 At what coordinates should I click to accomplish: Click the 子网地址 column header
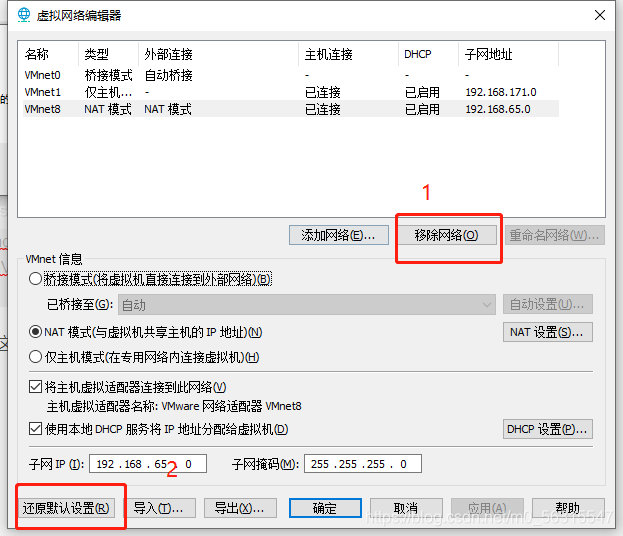[509, 54]
